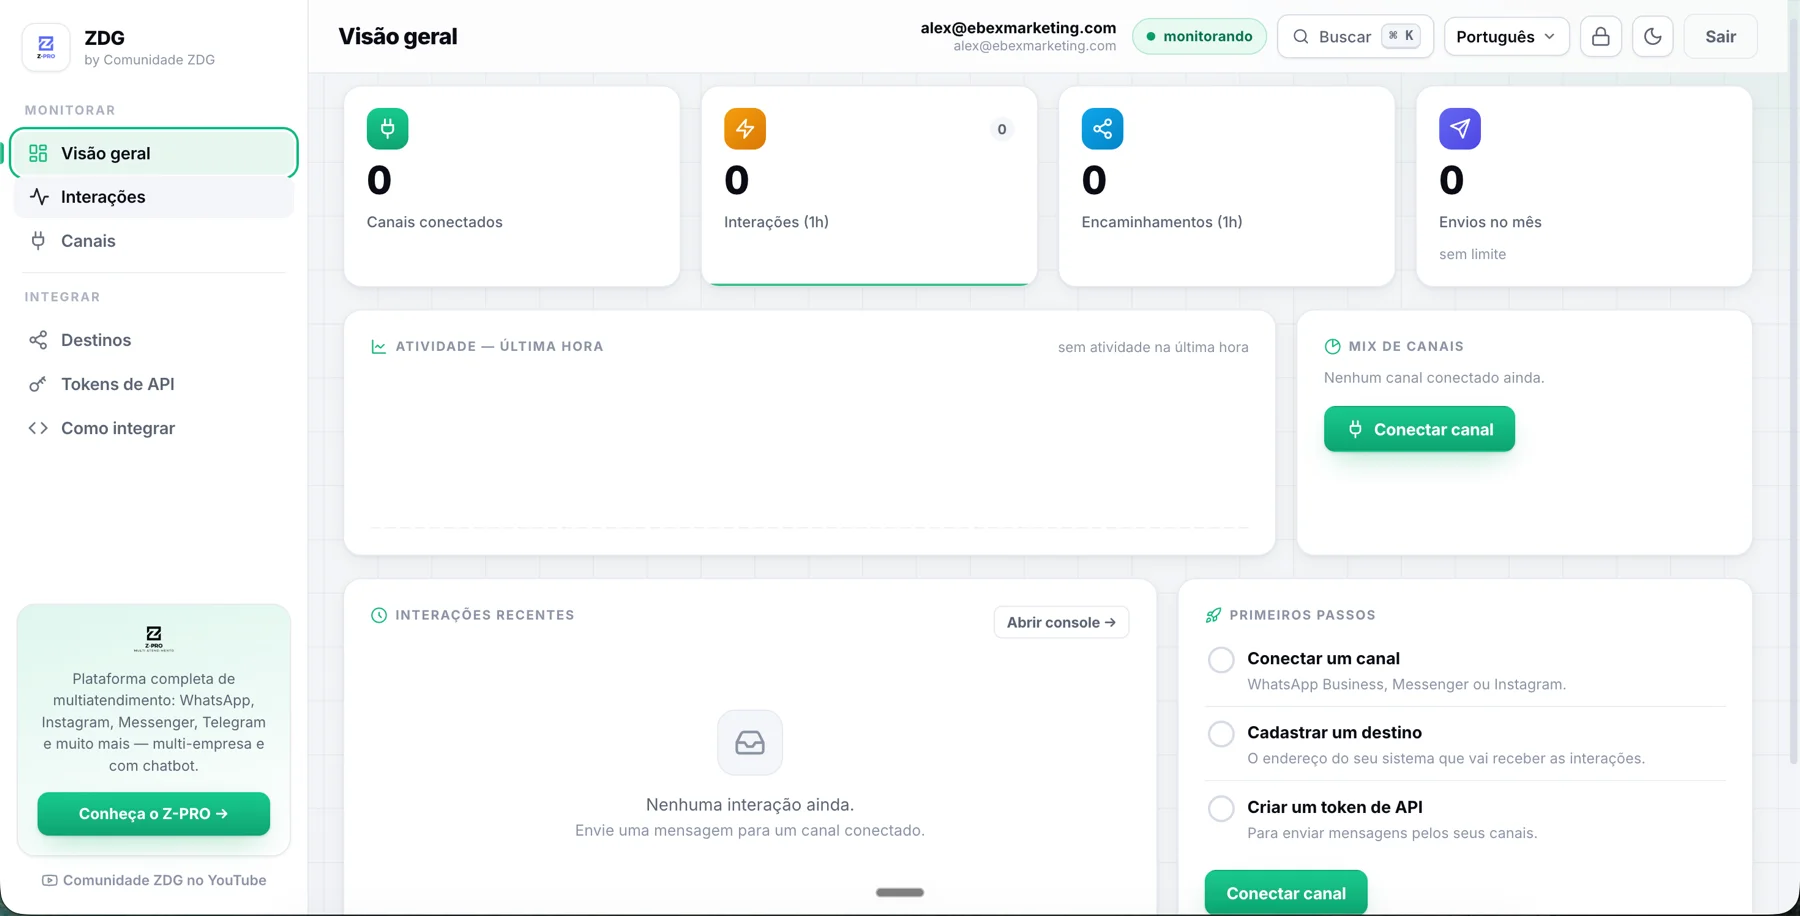Click the purple paper-plane icon on Envios card

[x=1460, y=129]
